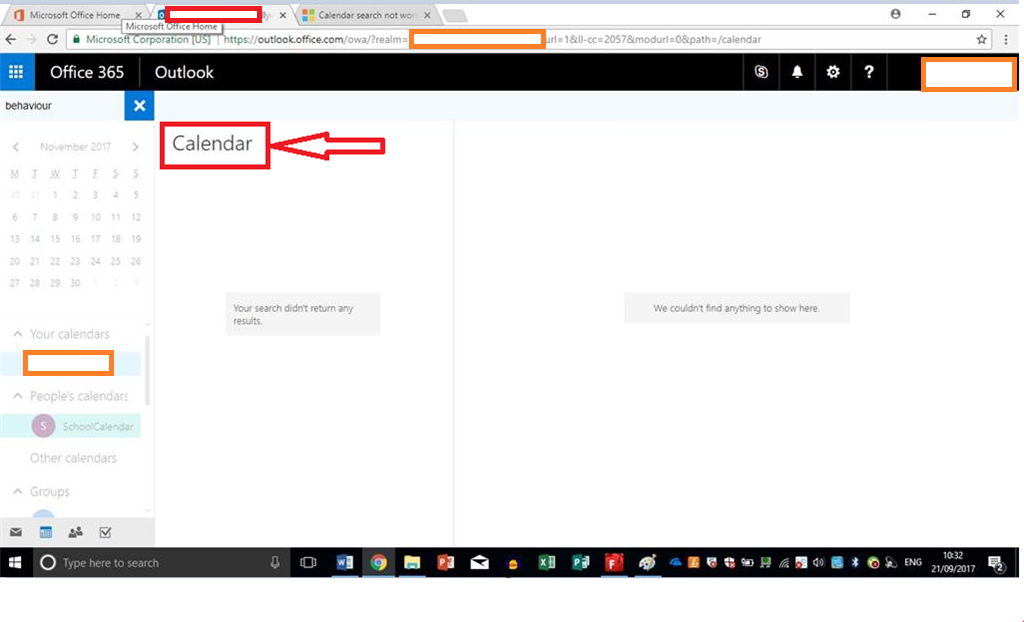1024x622 pixels.
Task: Go back in the browser
Action: tap(10, 39)
